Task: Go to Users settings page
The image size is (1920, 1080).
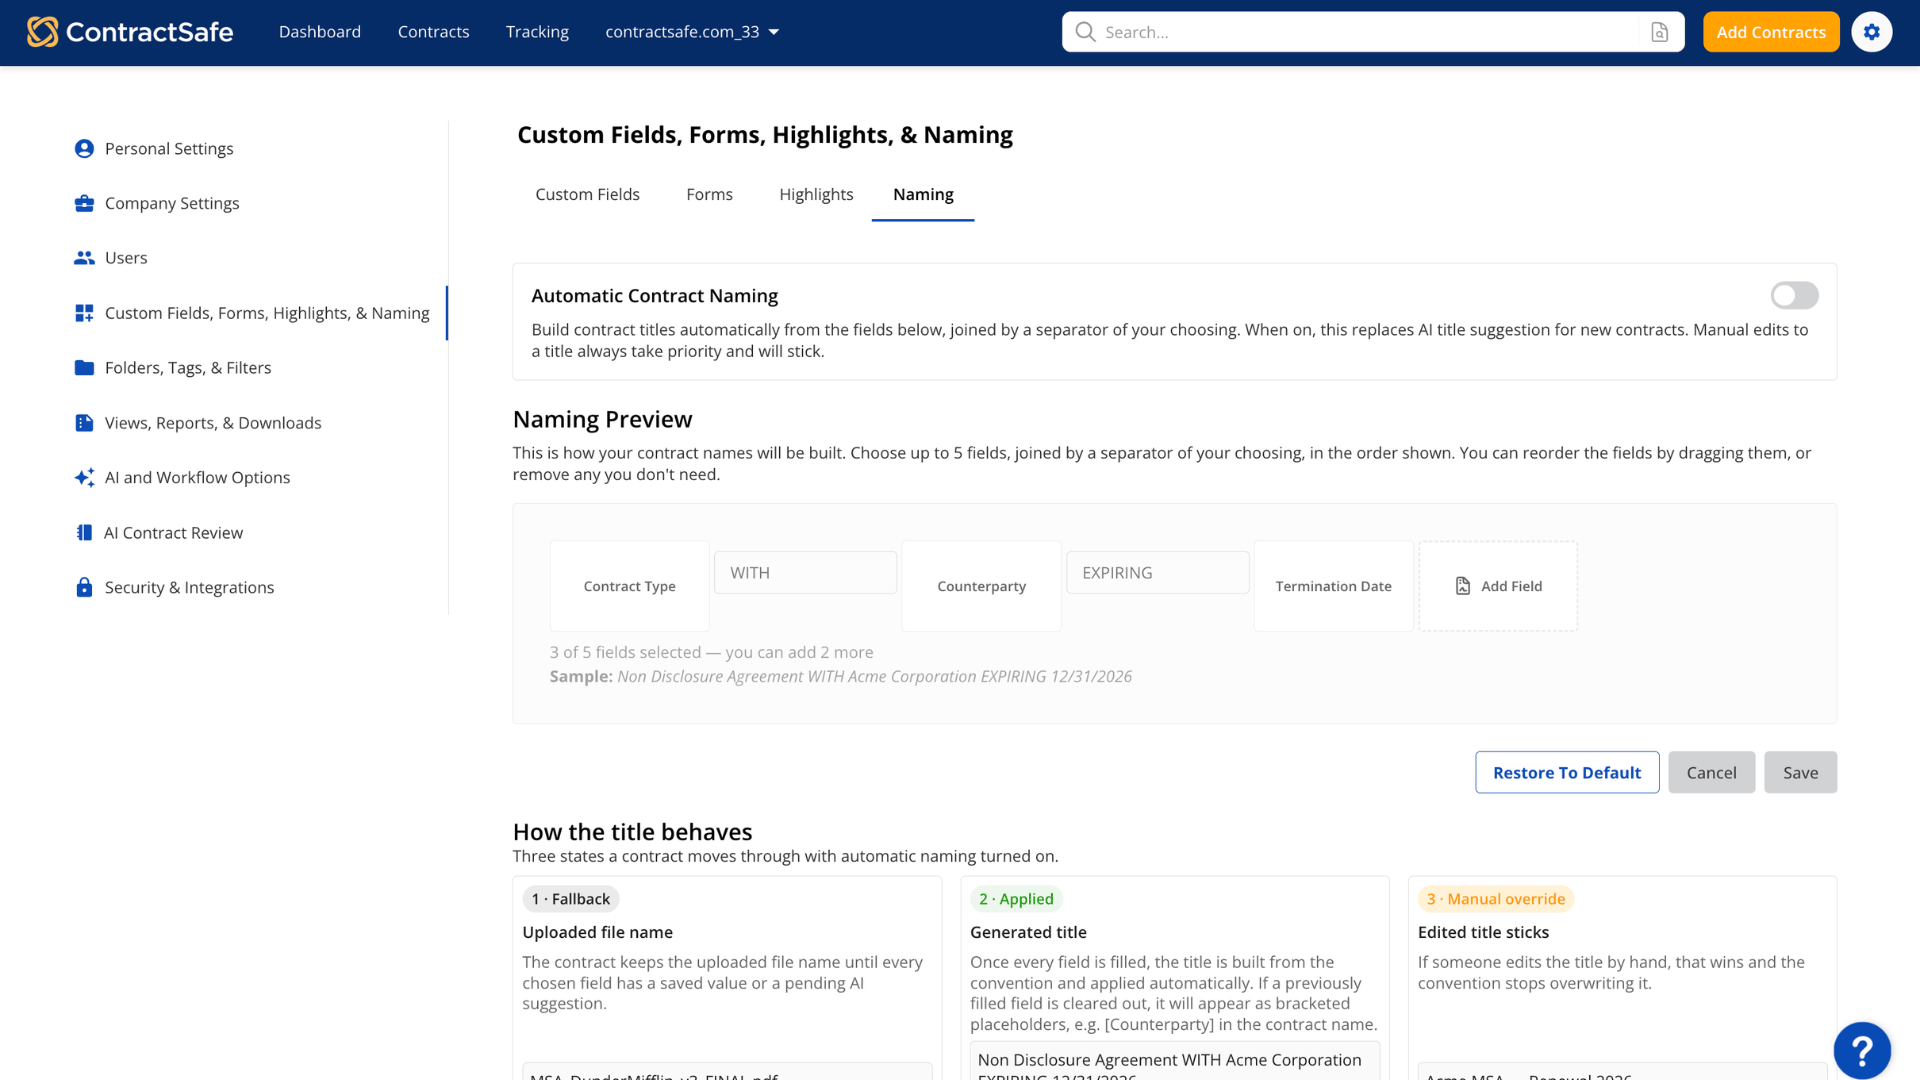Action: tap(126, 258)
